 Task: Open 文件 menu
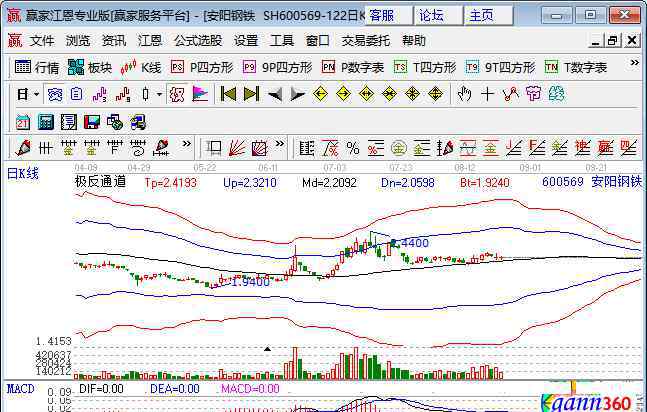pos(42,40)
